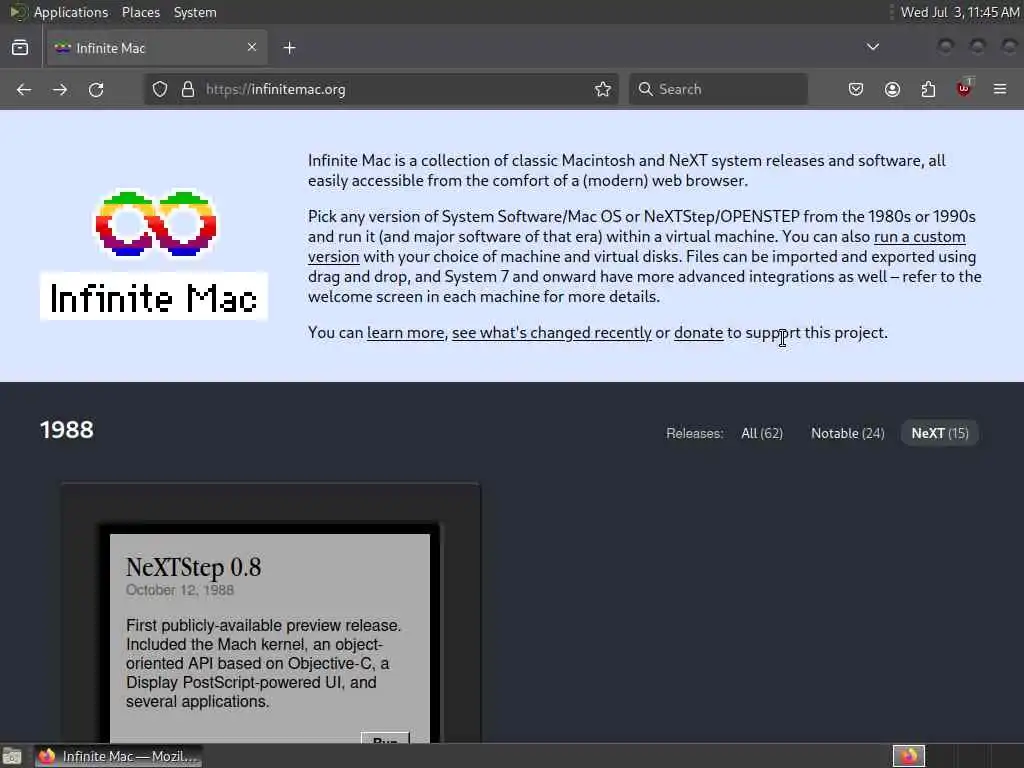Click the browser forward arrow
The width and height of the screenshot is (1024, 768).
[x=60, y=89]
